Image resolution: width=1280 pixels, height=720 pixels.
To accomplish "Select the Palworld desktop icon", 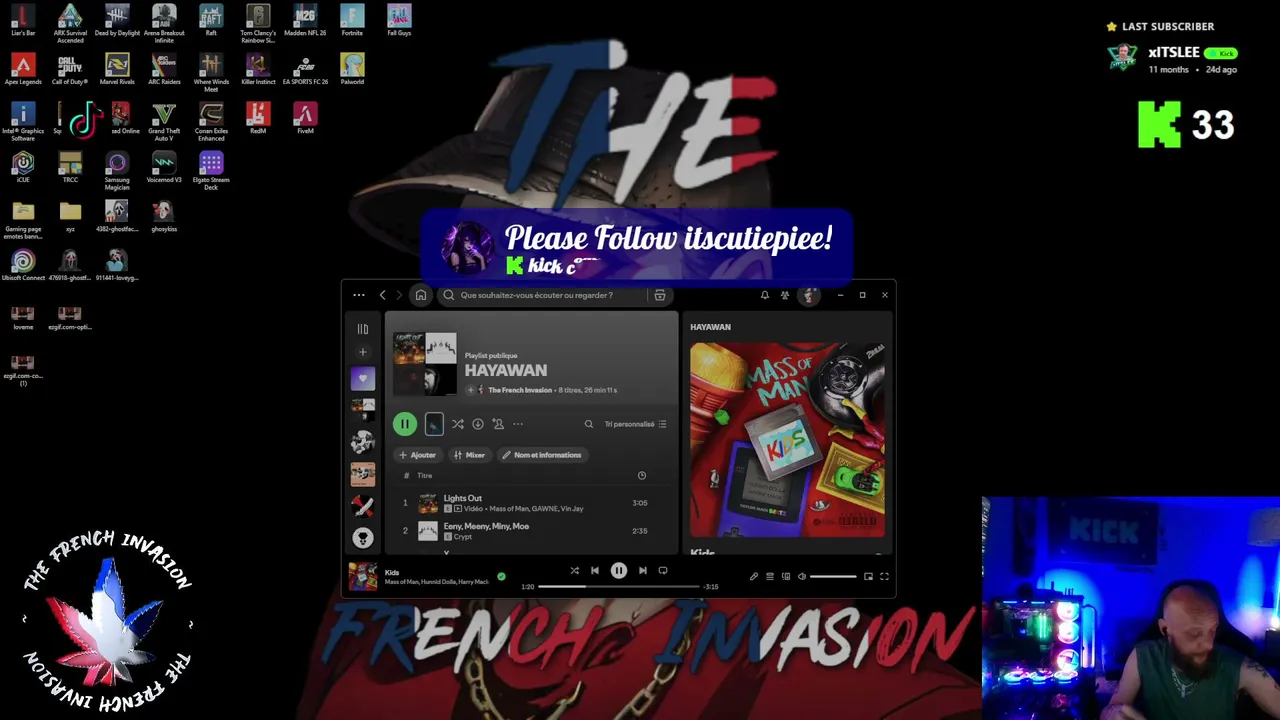I will pos(352,69).
